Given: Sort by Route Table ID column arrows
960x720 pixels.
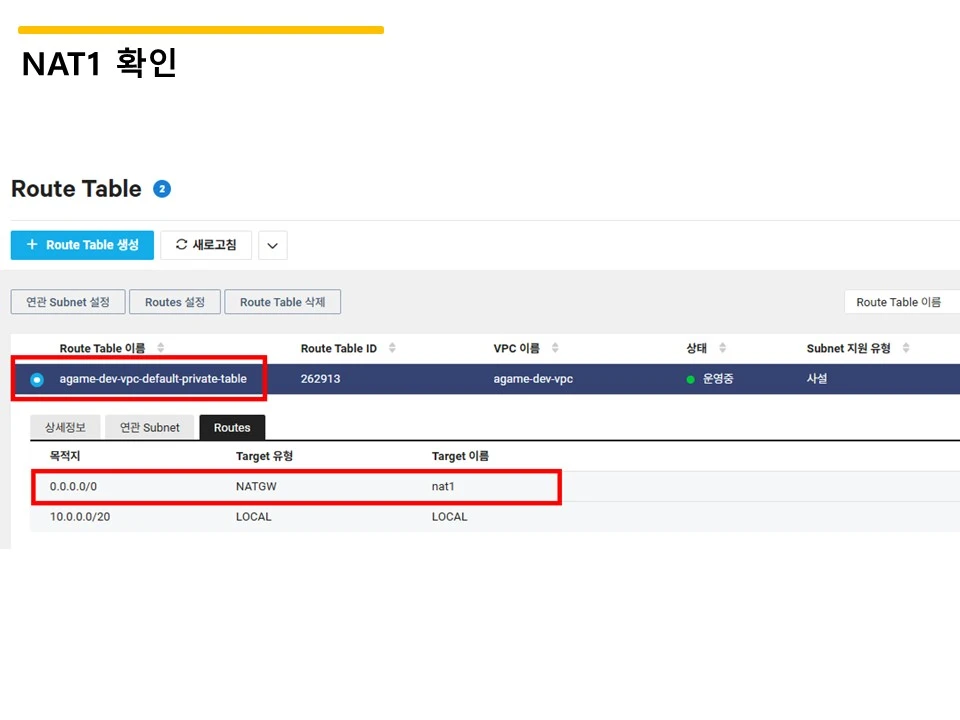Looking at the screenshot, I should click(x=392, y=348).
